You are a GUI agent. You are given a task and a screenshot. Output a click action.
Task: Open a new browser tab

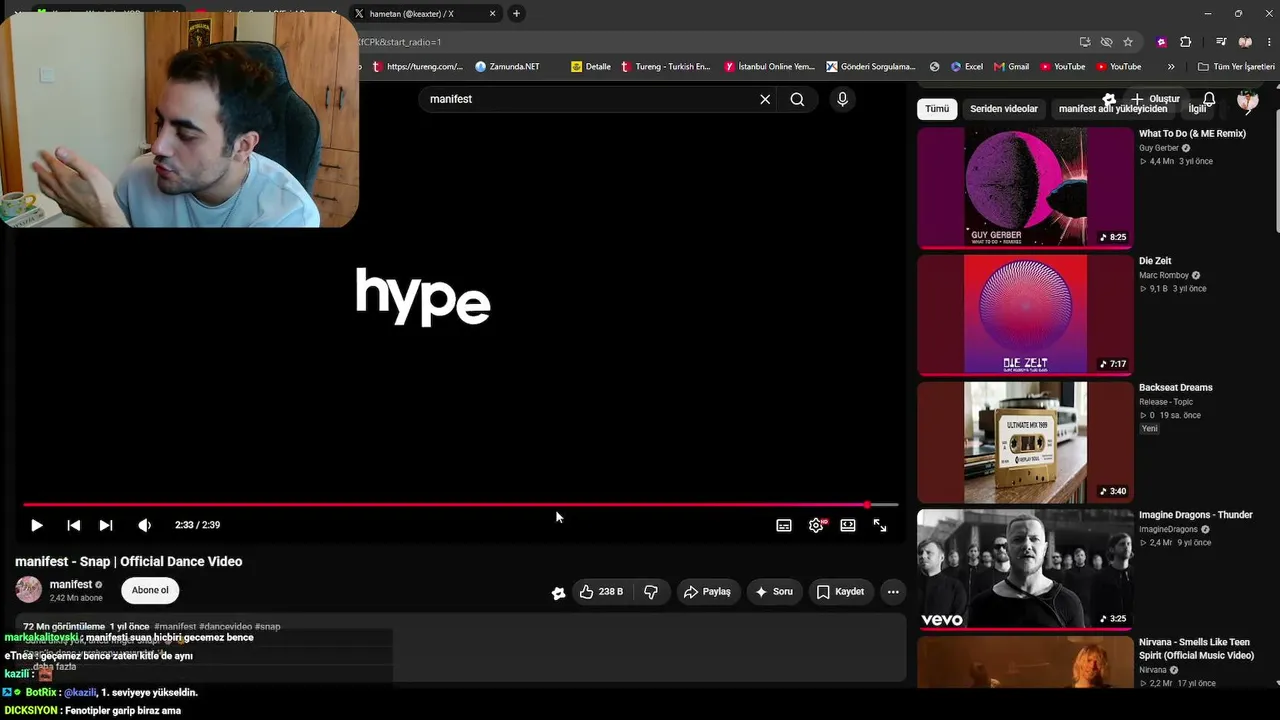tap(516, 14)
